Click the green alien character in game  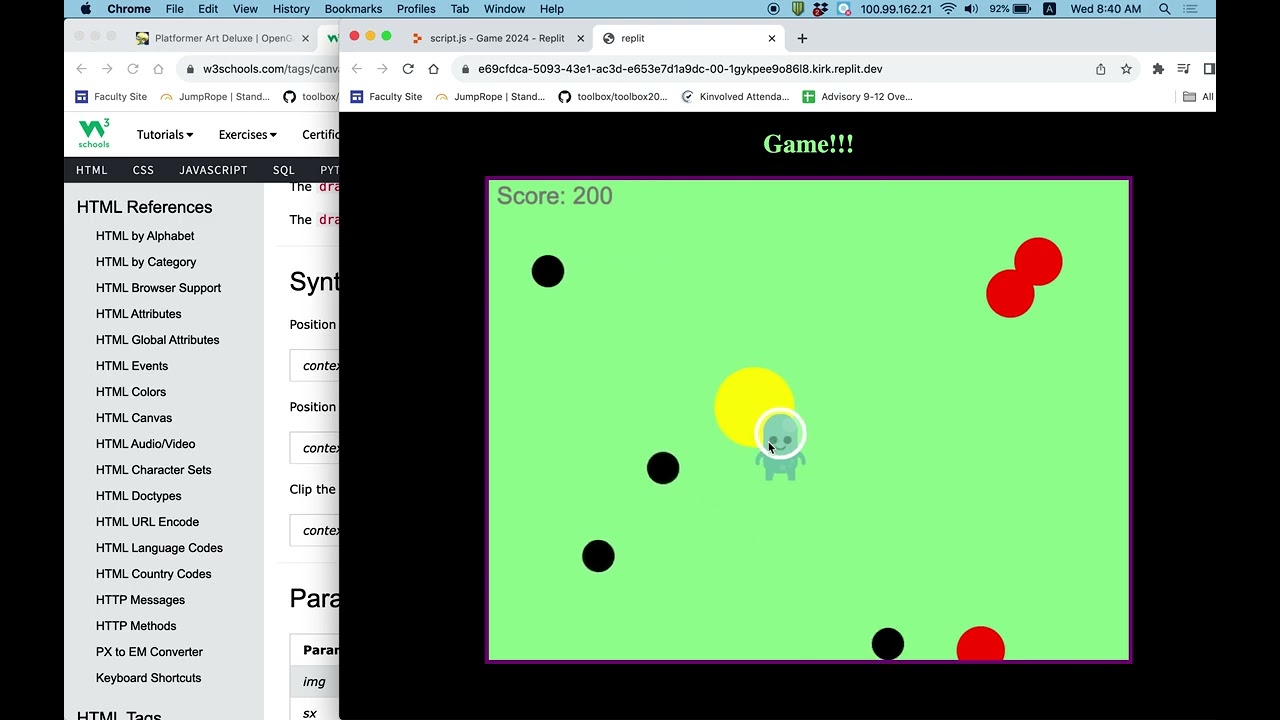pos(780,447)
